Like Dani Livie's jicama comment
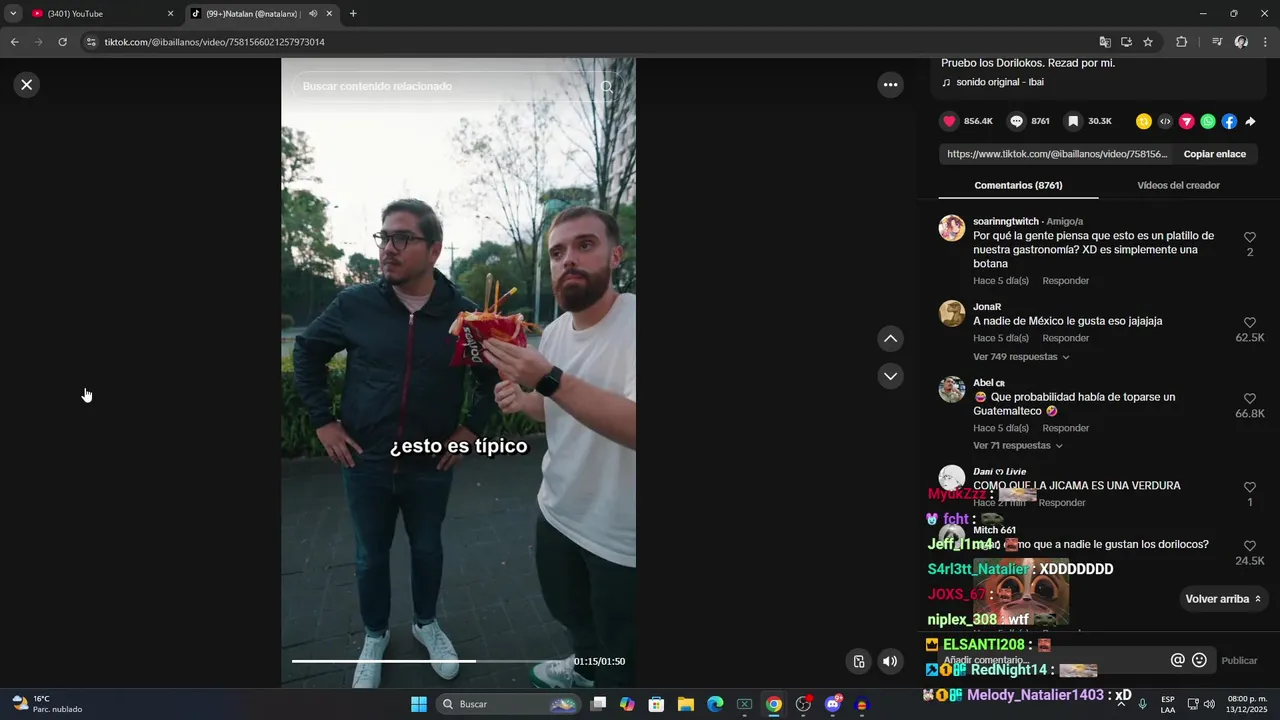1280x720 pixels. 1250,487
